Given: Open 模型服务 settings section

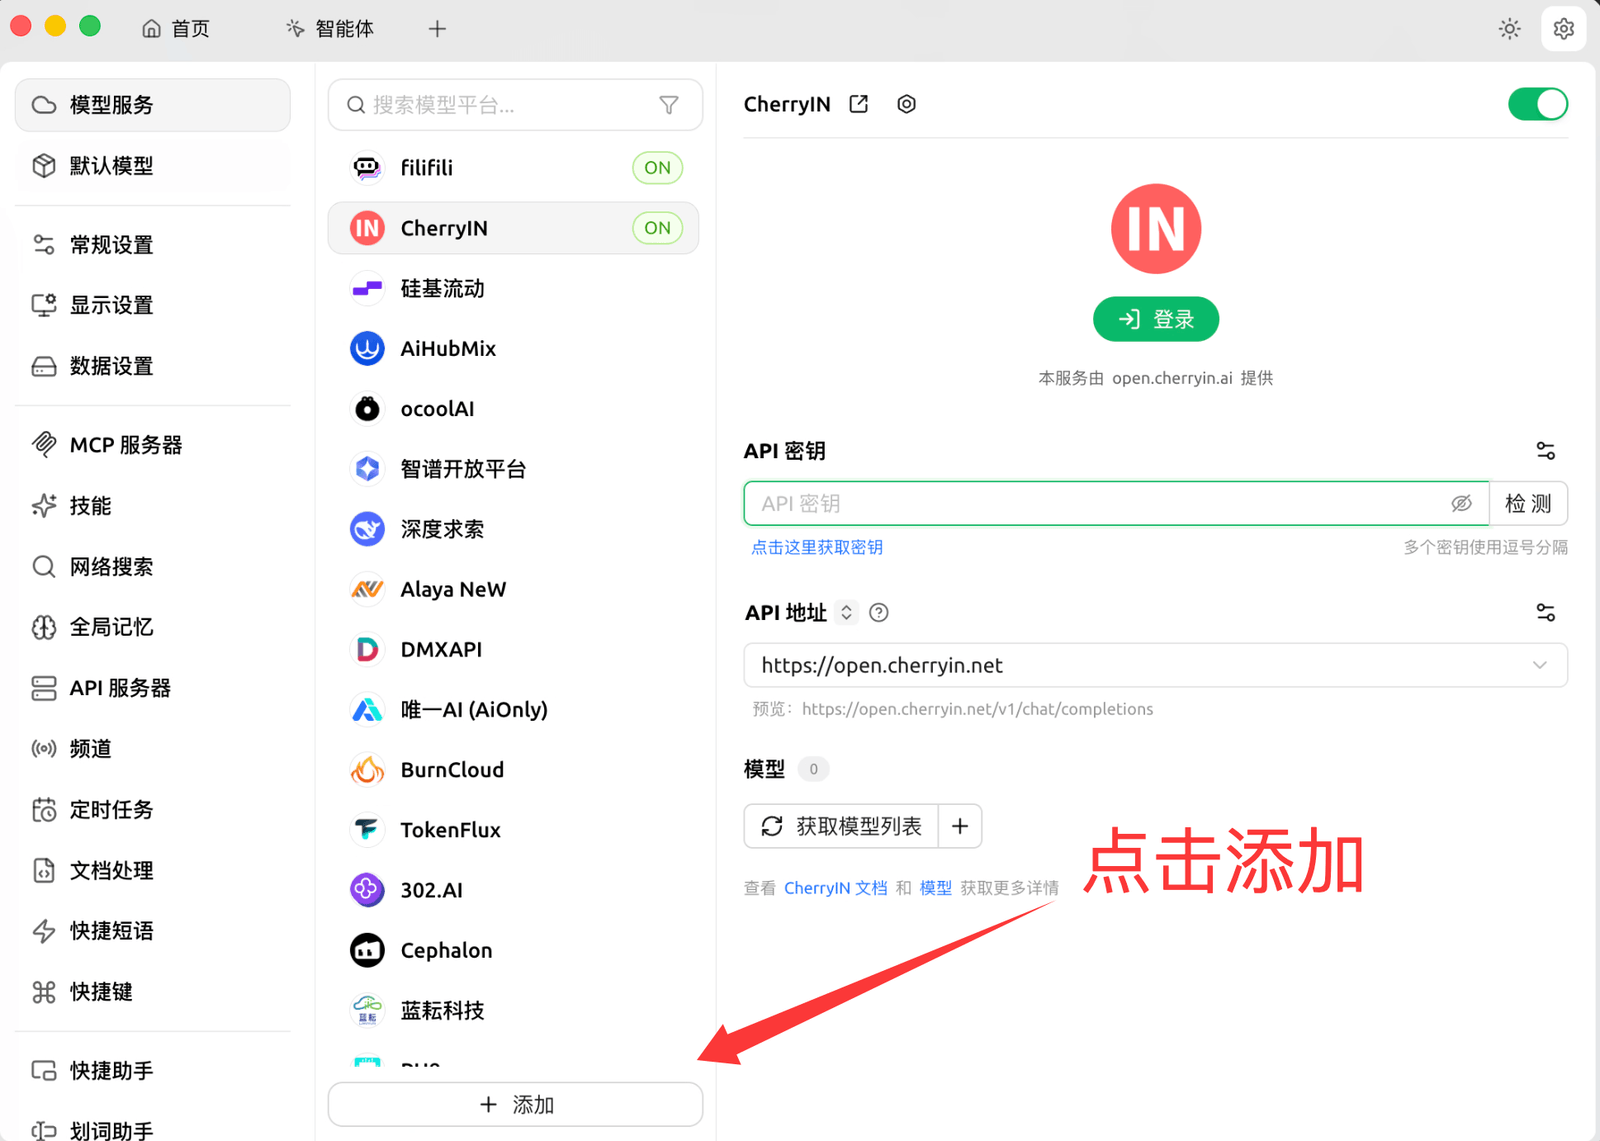Looking at the screenshot, I should 153,105.
